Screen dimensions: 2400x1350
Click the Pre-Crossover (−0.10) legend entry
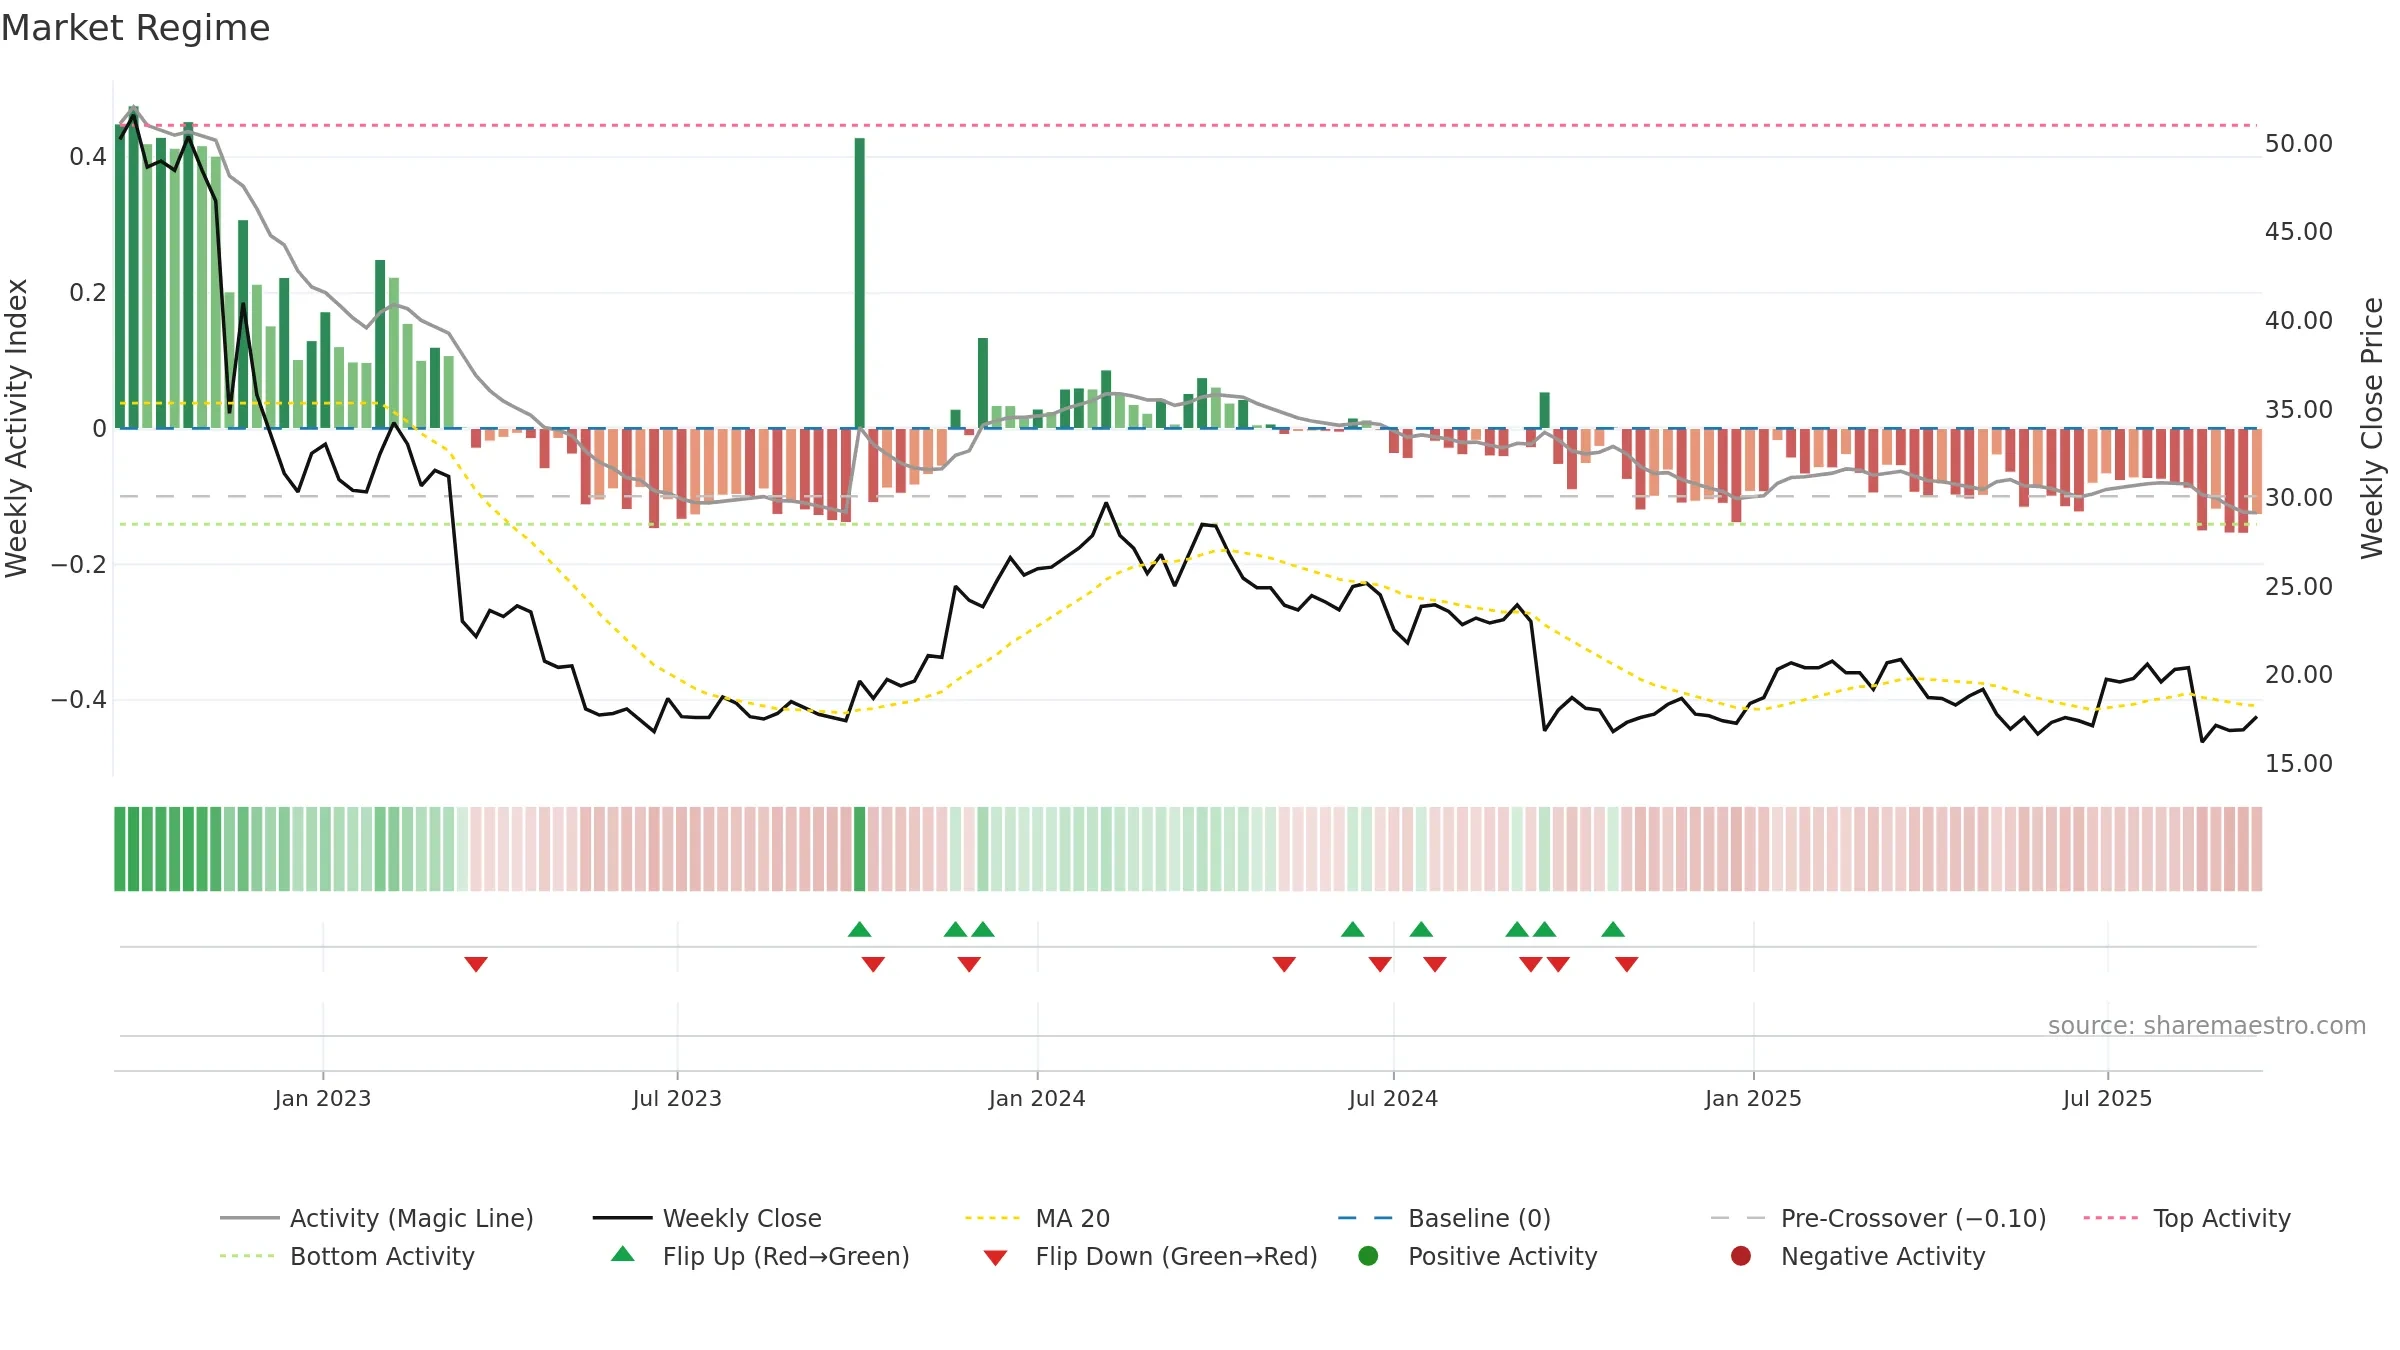pos(1879,1218)
